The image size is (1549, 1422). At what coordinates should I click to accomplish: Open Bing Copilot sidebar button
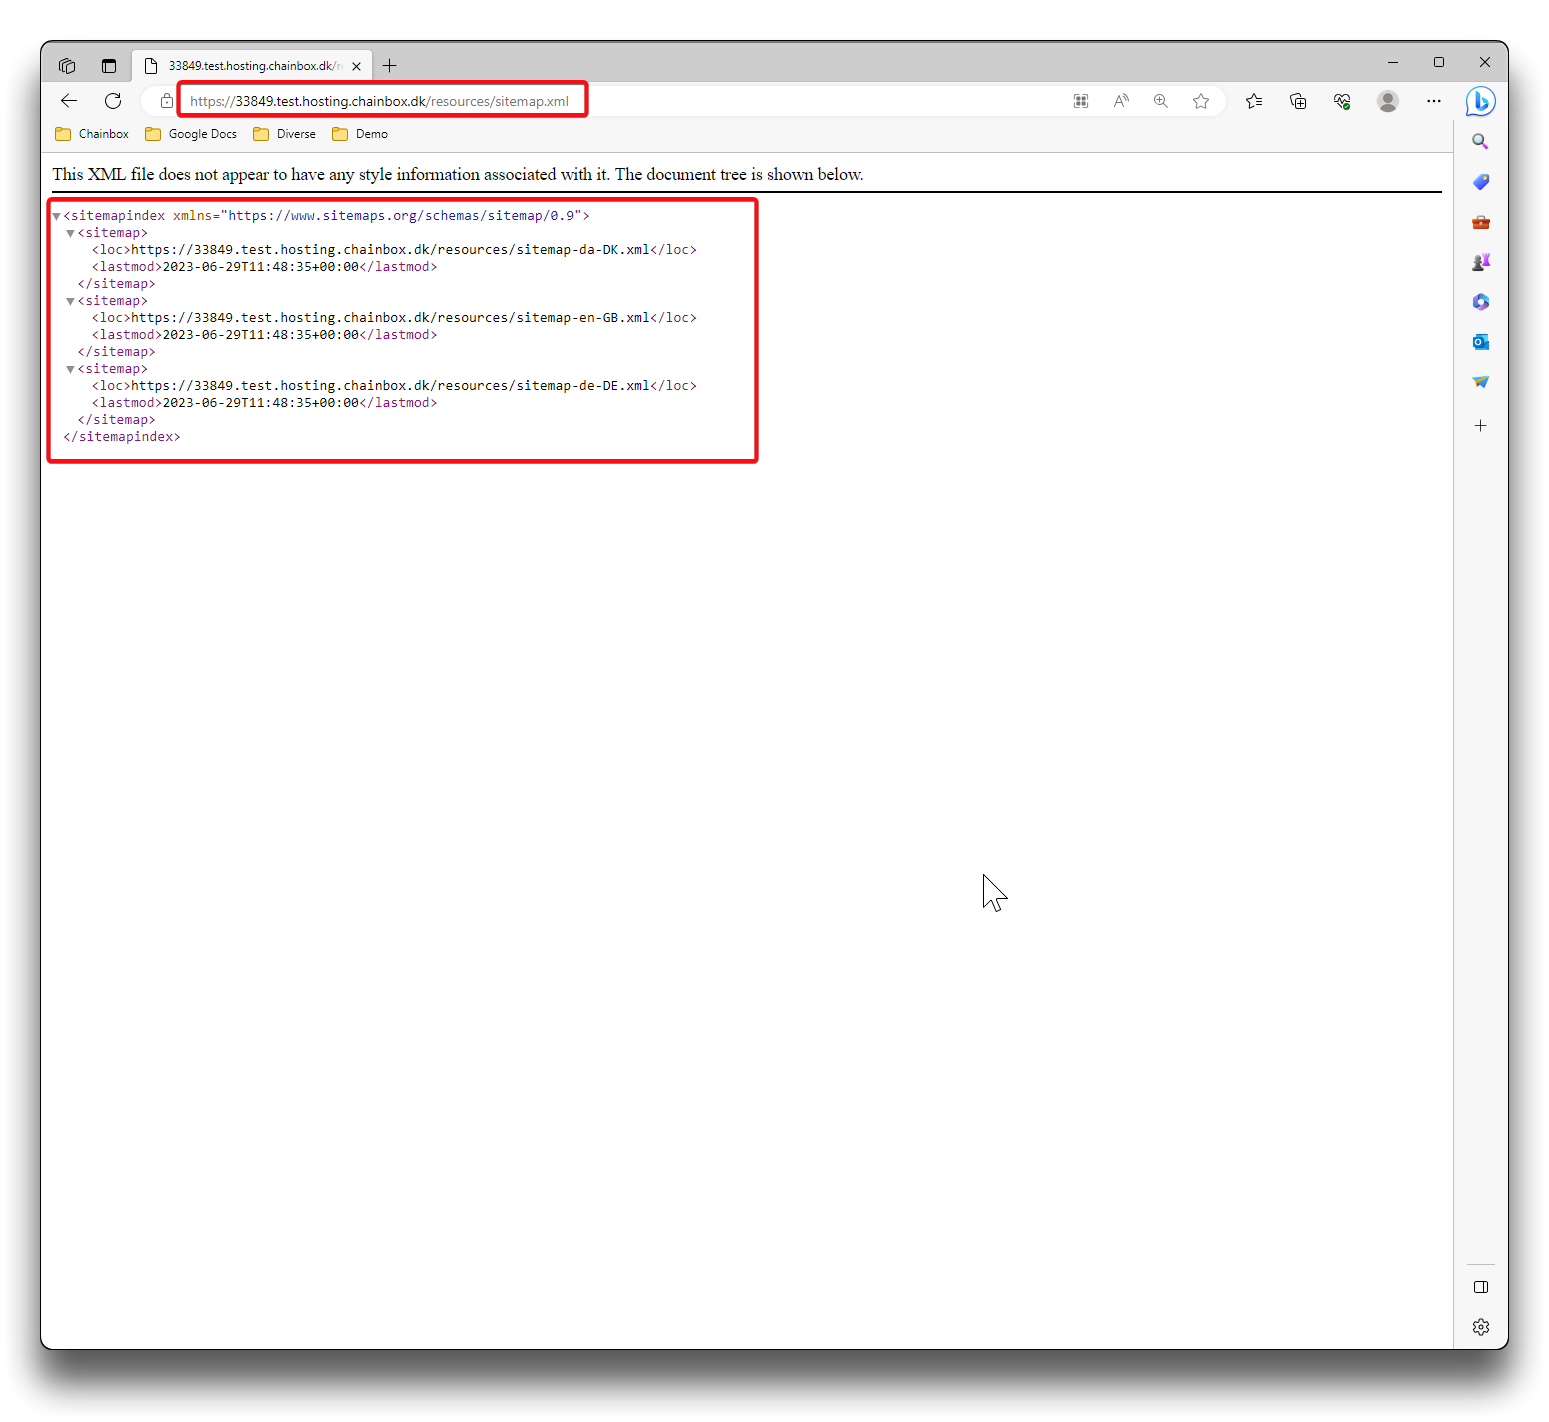[1481, 101]
